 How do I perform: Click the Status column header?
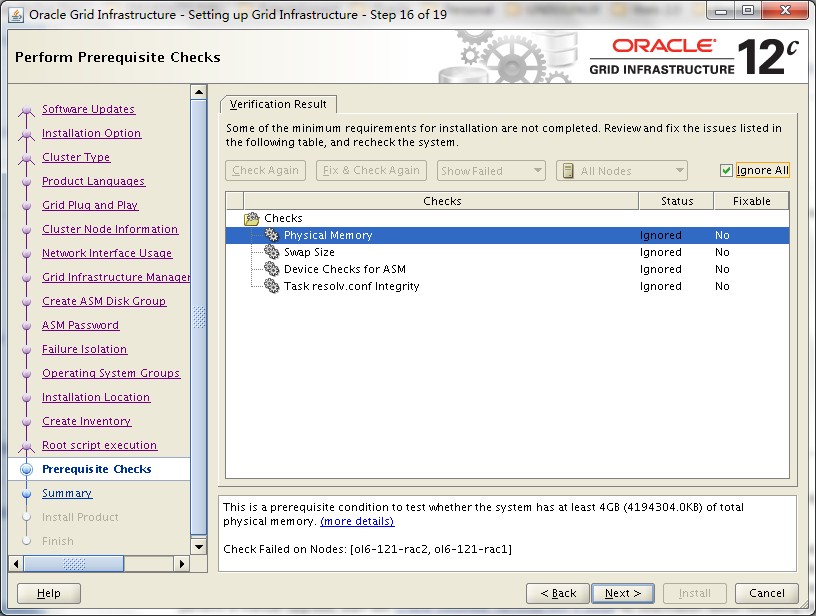[677, 201]
